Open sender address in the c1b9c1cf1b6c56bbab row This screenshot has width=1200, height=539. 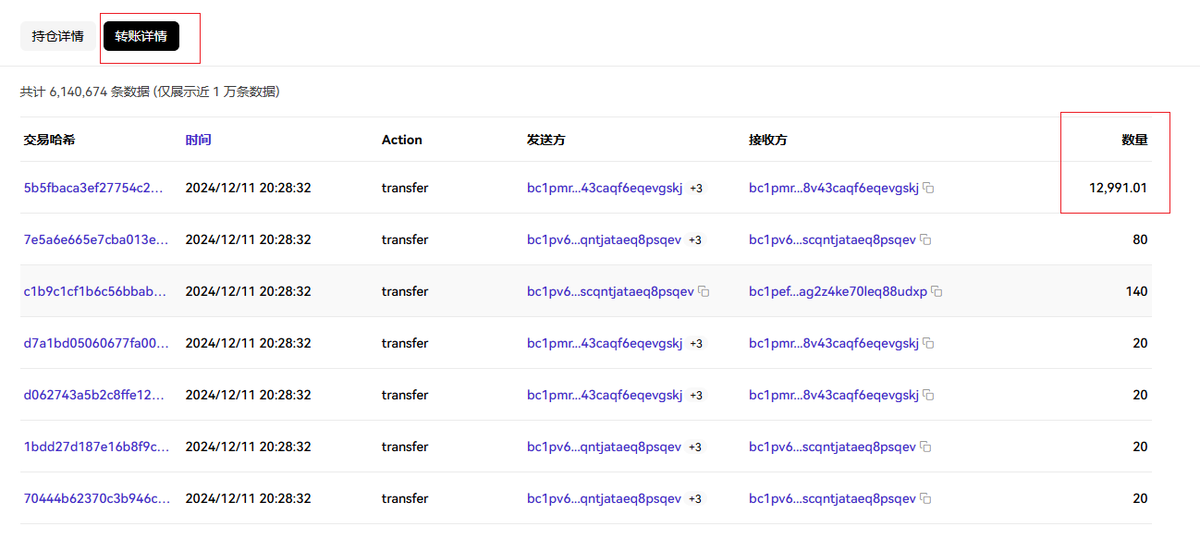[610, 292]
